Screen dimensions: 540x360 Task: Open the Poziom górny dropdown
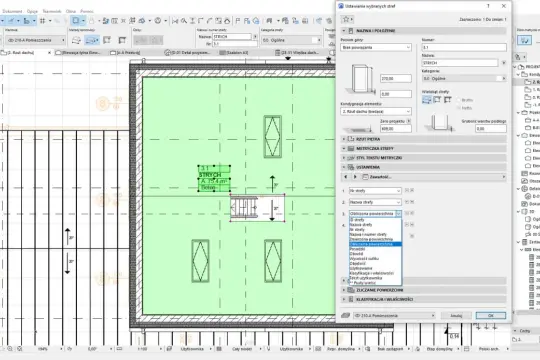point(376,47)
